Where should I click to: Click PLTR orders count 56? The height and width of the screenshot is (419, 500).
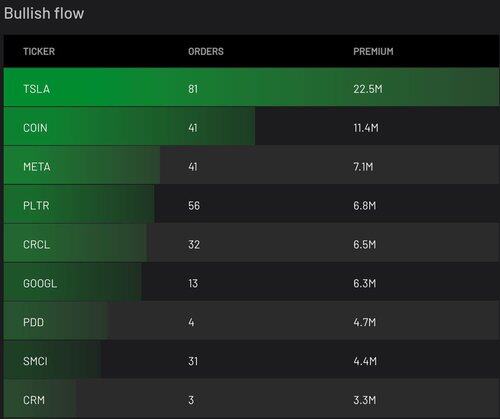[x=194, y=205]
